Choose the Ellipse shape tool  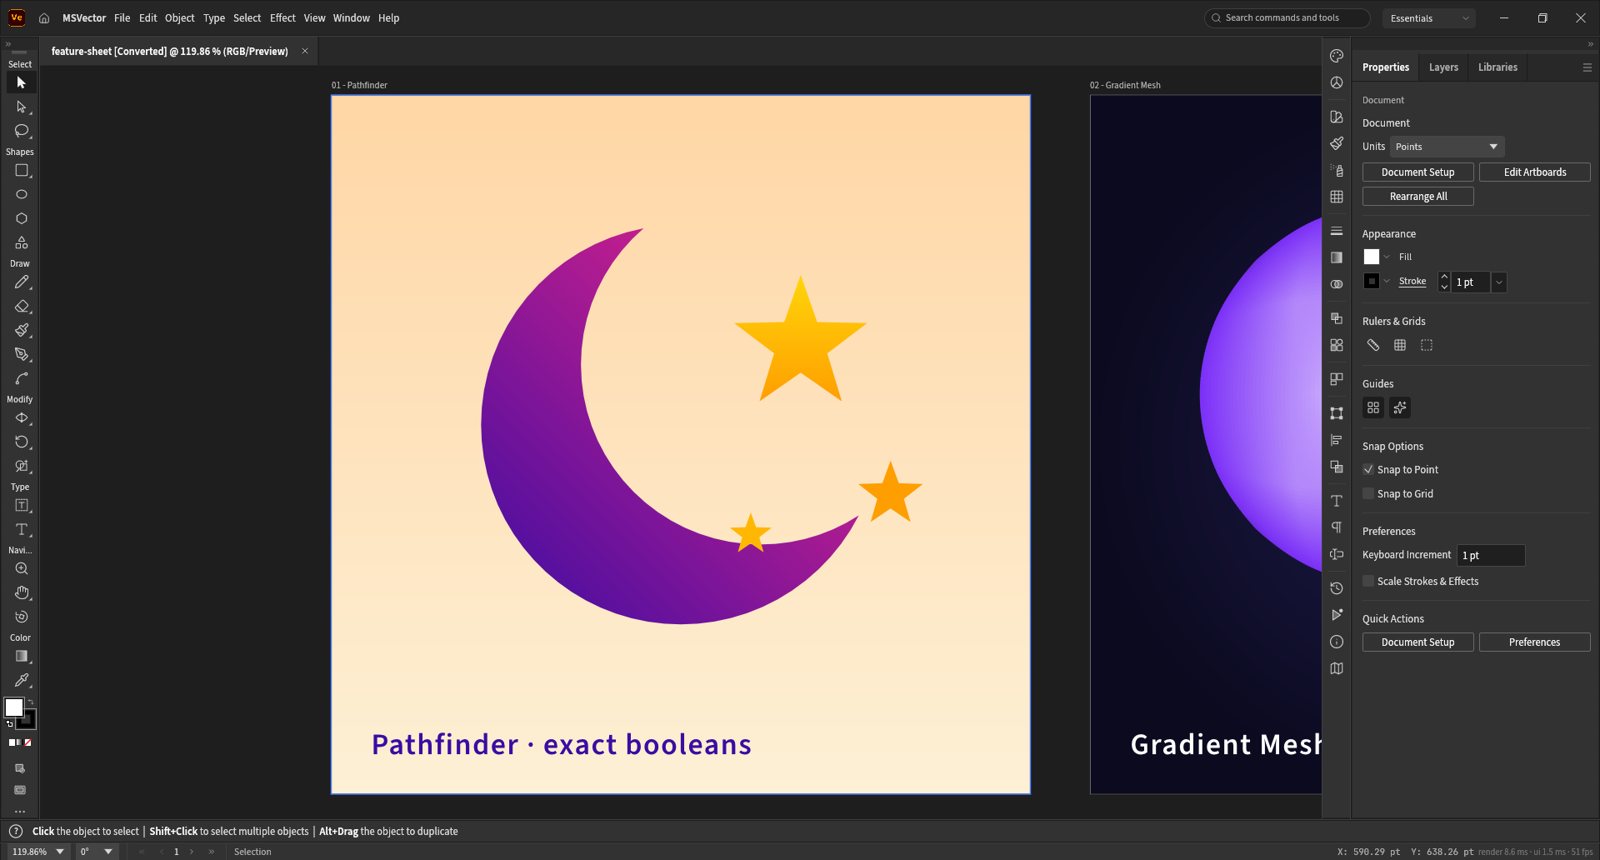click(x=21, y=195)
